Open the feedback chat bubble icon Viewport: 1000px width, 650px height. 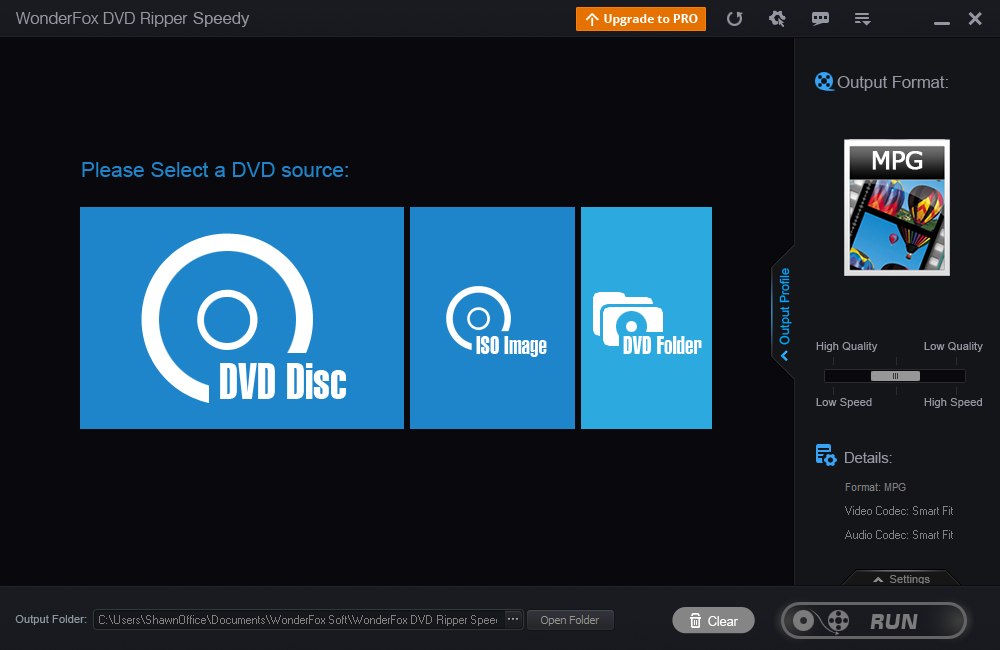(820, 18)
